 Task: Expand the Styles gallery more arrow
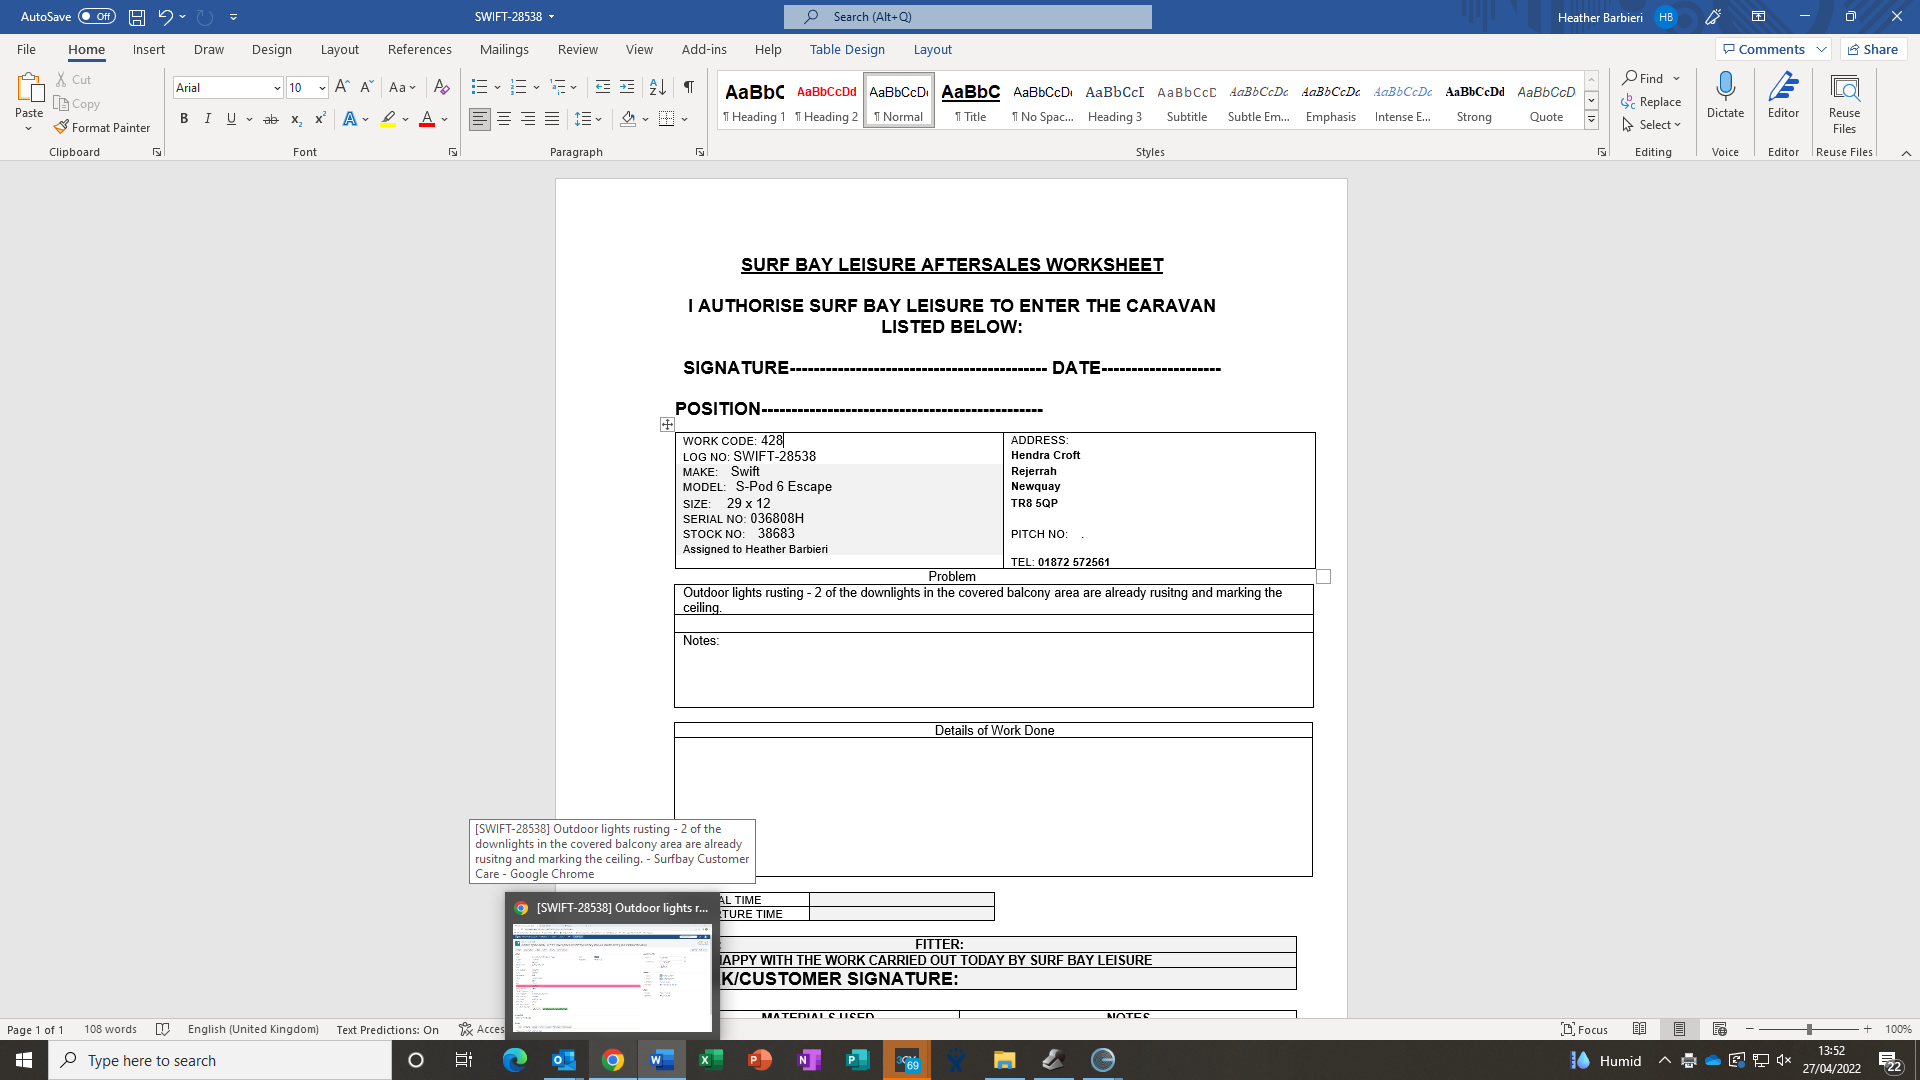pyautogui.click(x=1591, y=120)
